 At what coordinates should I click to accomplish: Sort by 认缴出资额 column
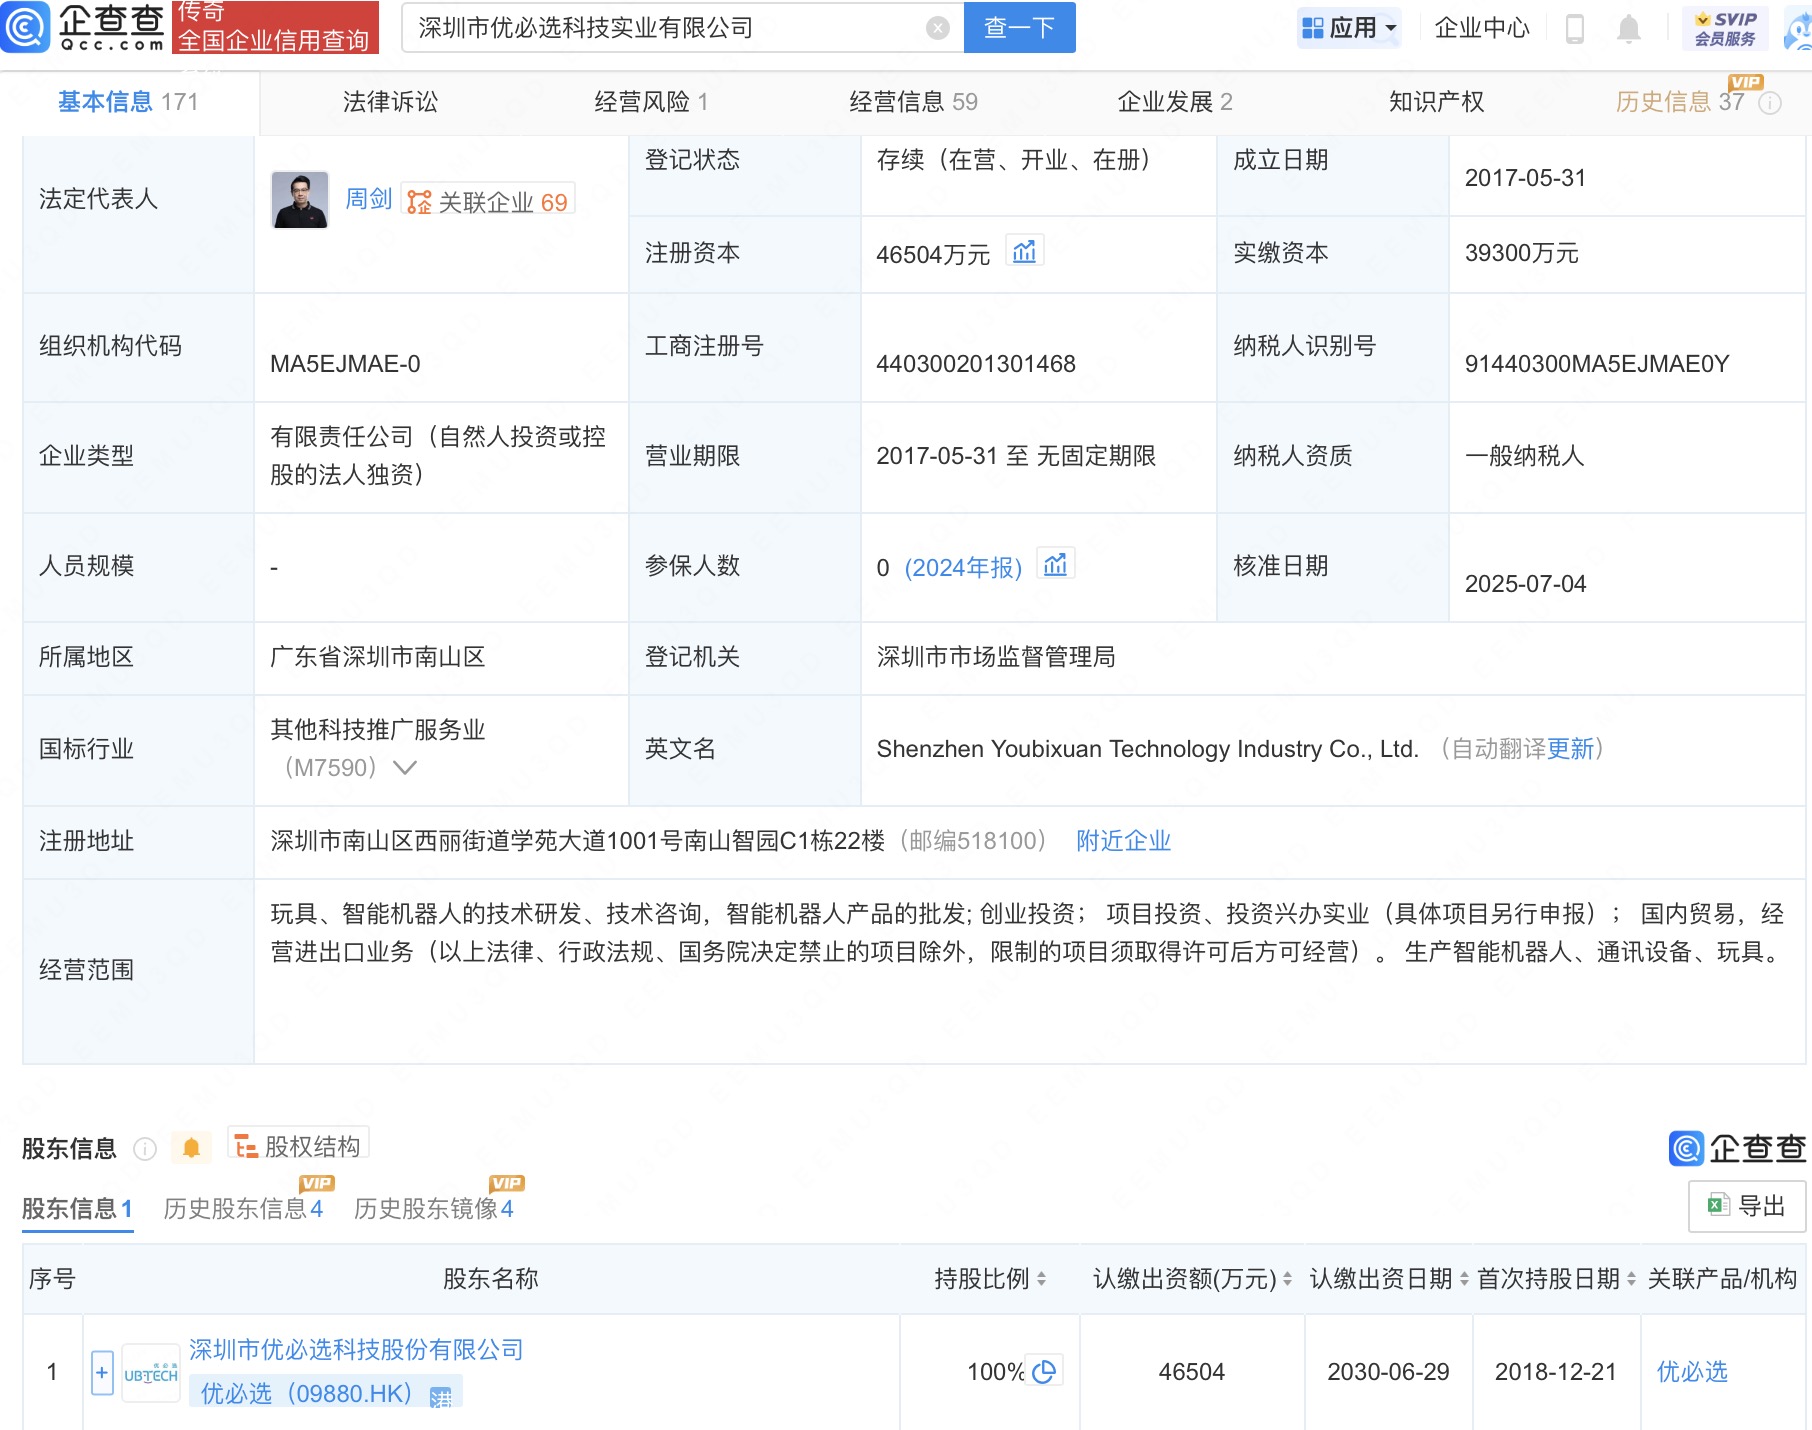tap(1287, 1278)
